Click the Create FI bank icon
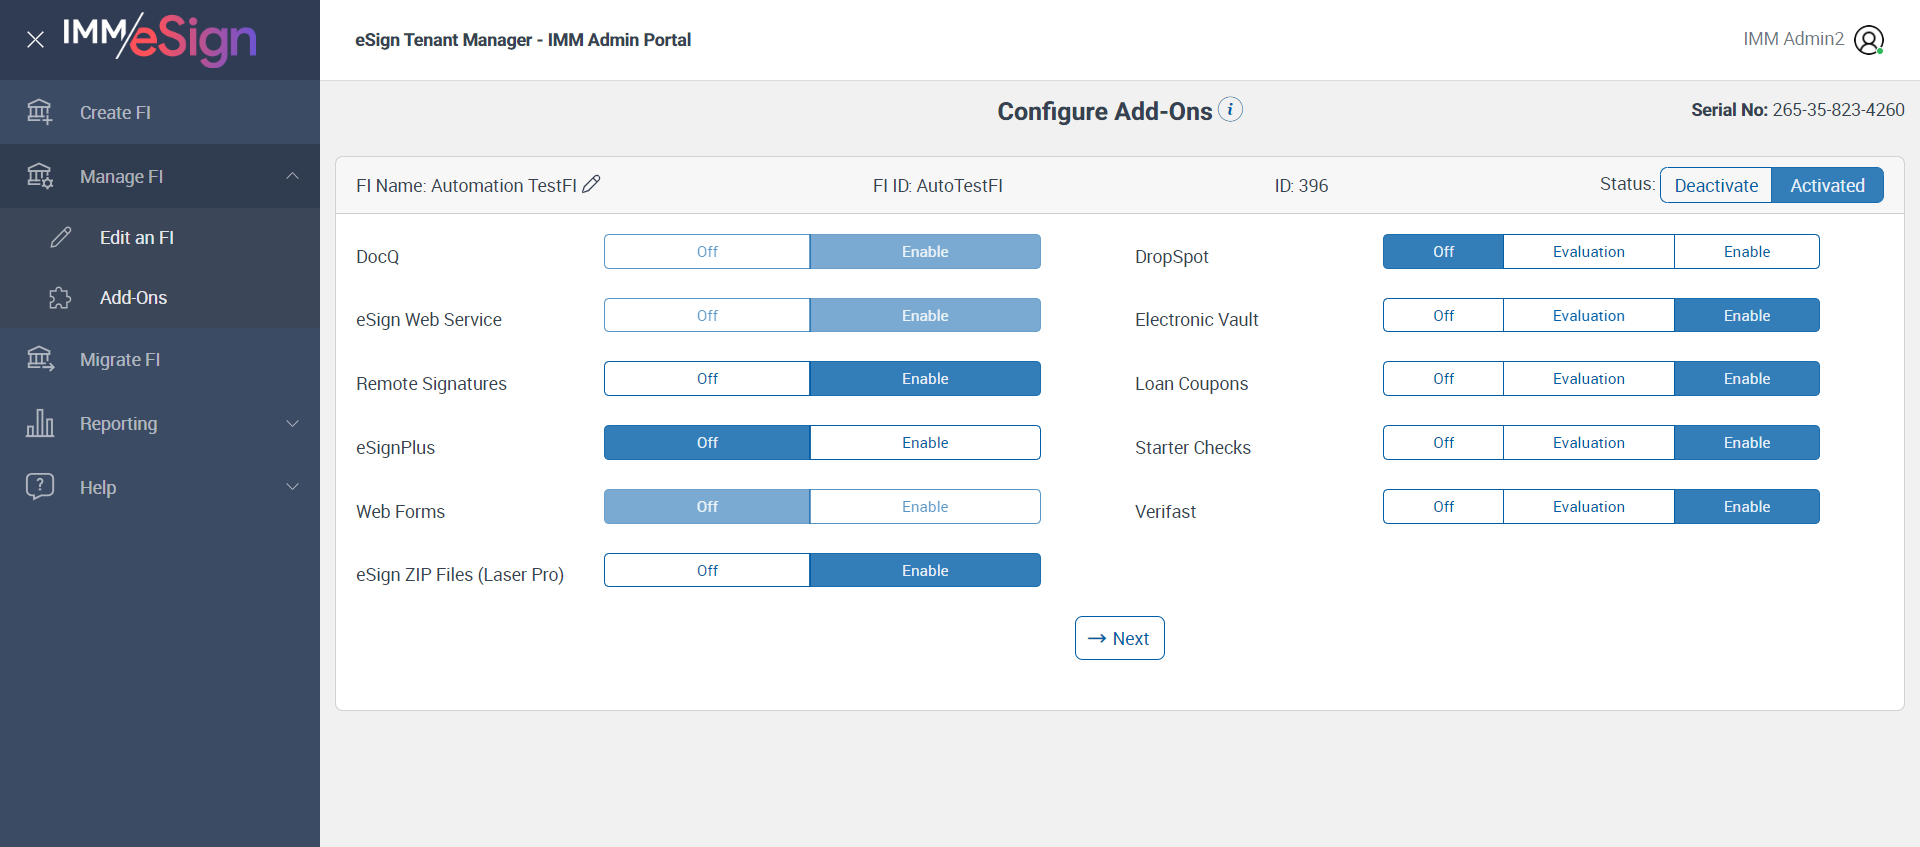Viewport: 1920px width, 847px height. coord(40,112)
